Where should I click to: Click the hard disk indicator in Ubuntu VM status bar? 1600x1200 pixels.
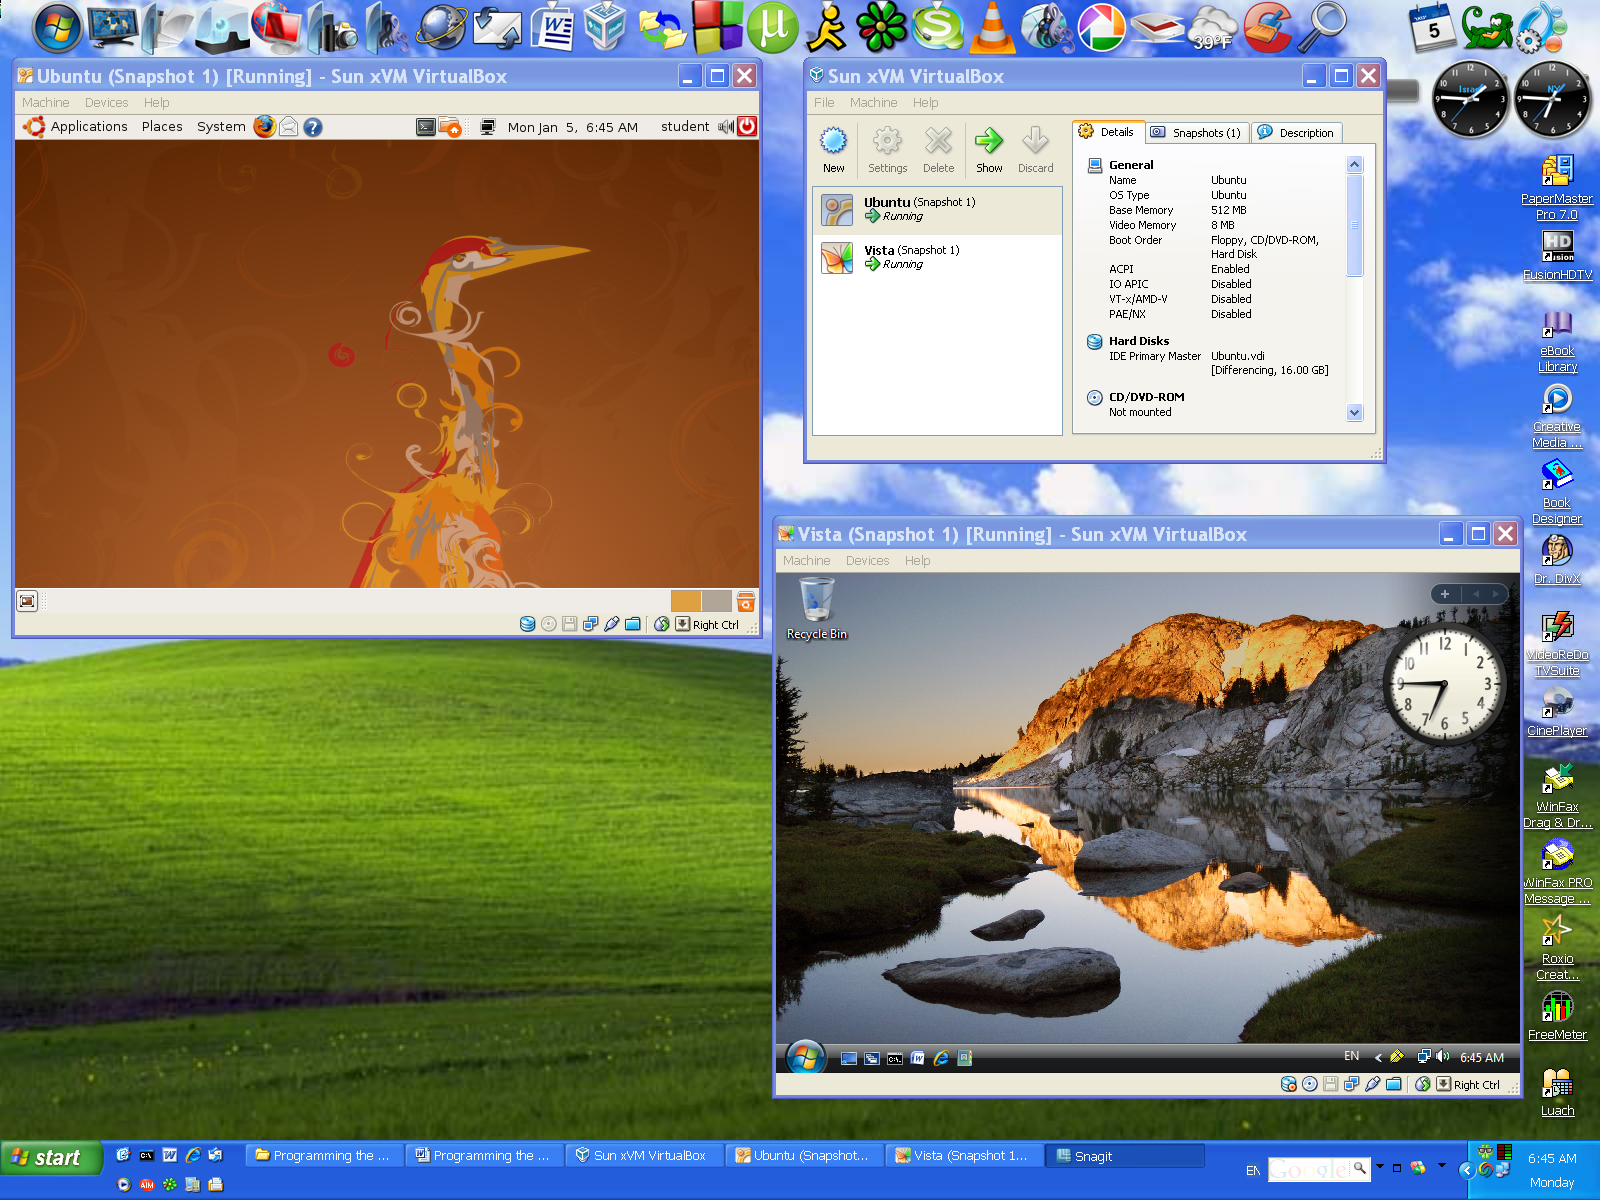(x=528, y=624)
